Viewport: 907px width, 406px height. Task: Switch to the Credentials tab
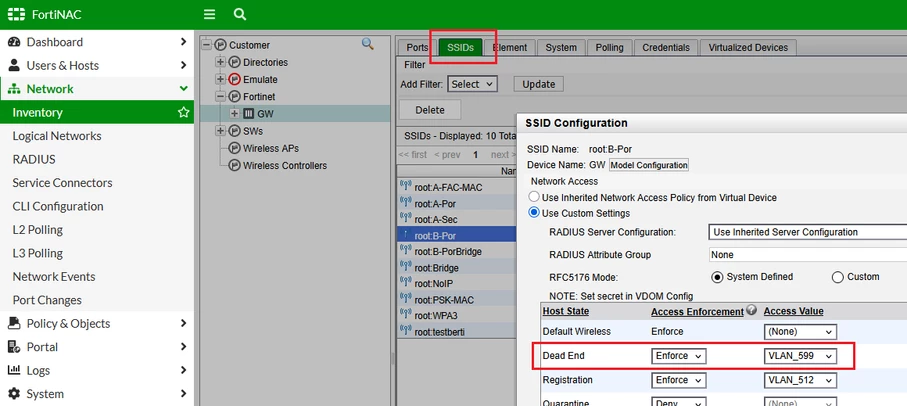point(666,47)
